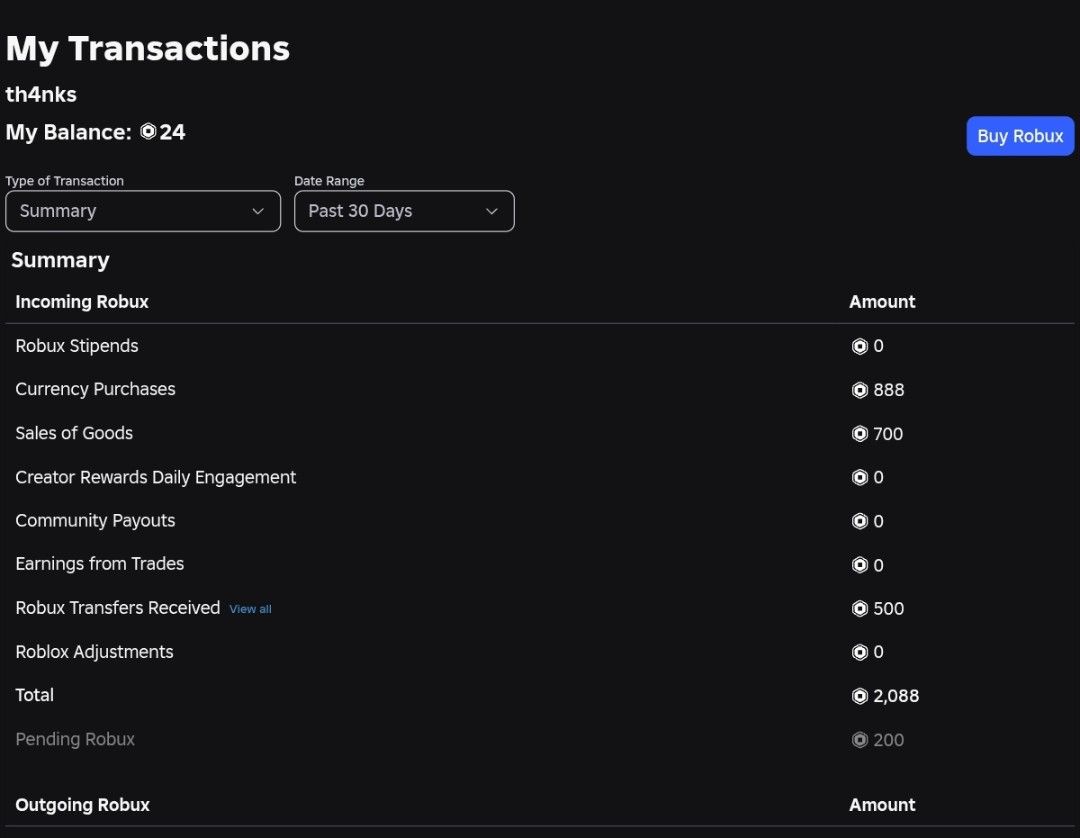The height and width of the screenshot is (838, 1080).
Task: Select the Community Payouts row label
Action: (95, 521)
